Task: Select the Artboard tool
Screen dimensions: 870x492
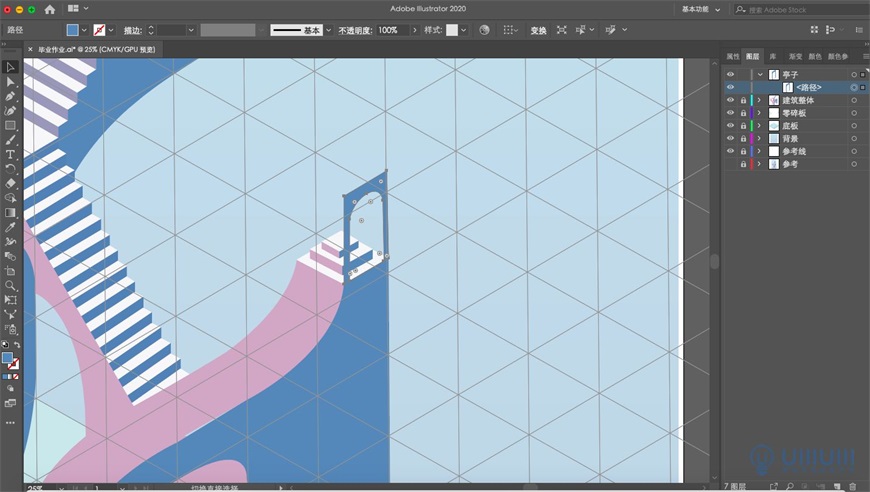Action: click(x=10, y=271)
